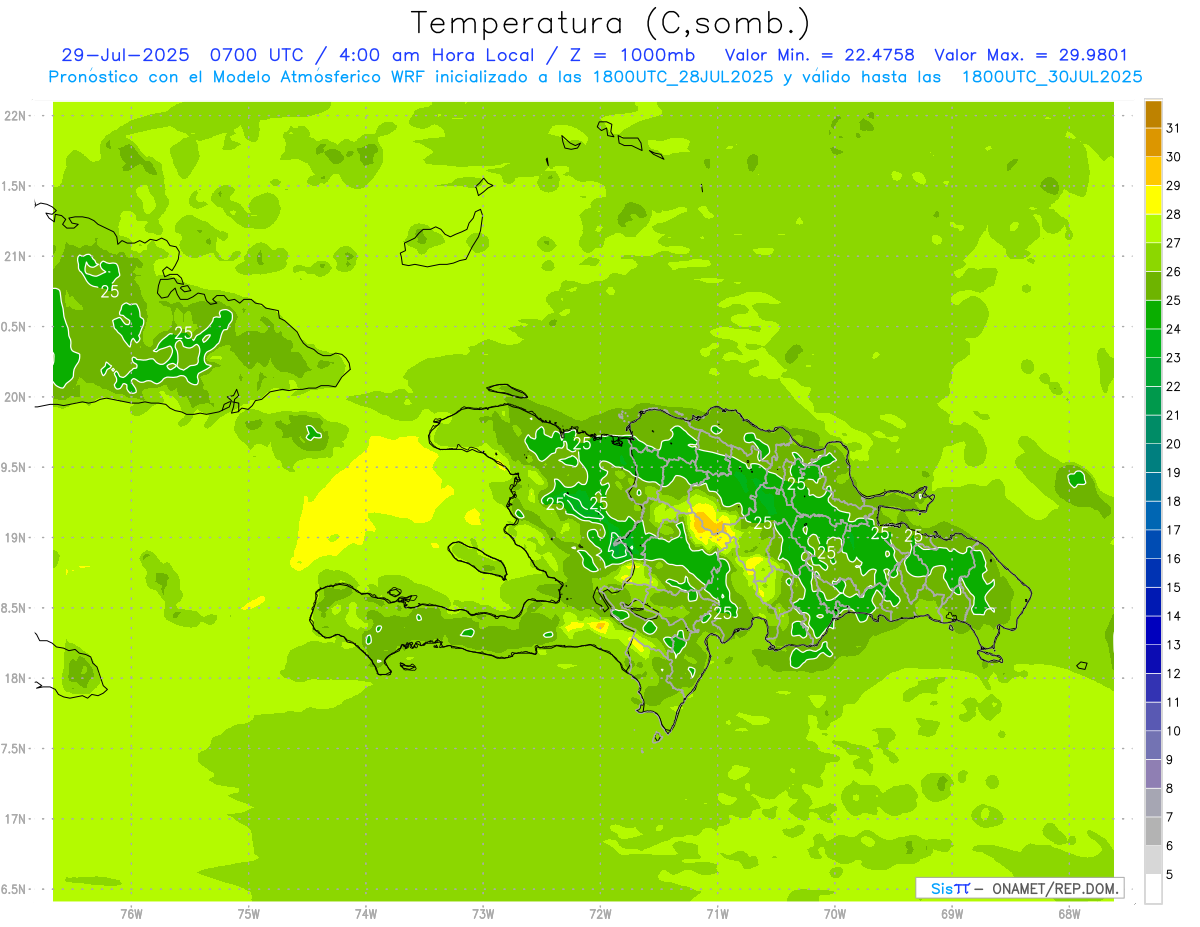Click "Valor Min. = 22.4758" text
This screenshot has width=1200, height=927.
click(x=819, y=55)
